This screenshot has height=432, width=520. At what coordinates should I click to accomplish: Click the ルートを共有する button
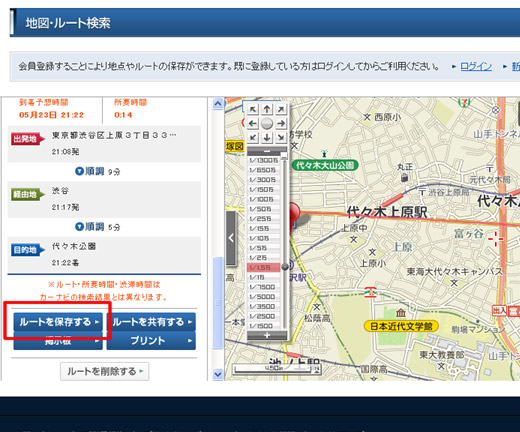click(x=151, y=322)
